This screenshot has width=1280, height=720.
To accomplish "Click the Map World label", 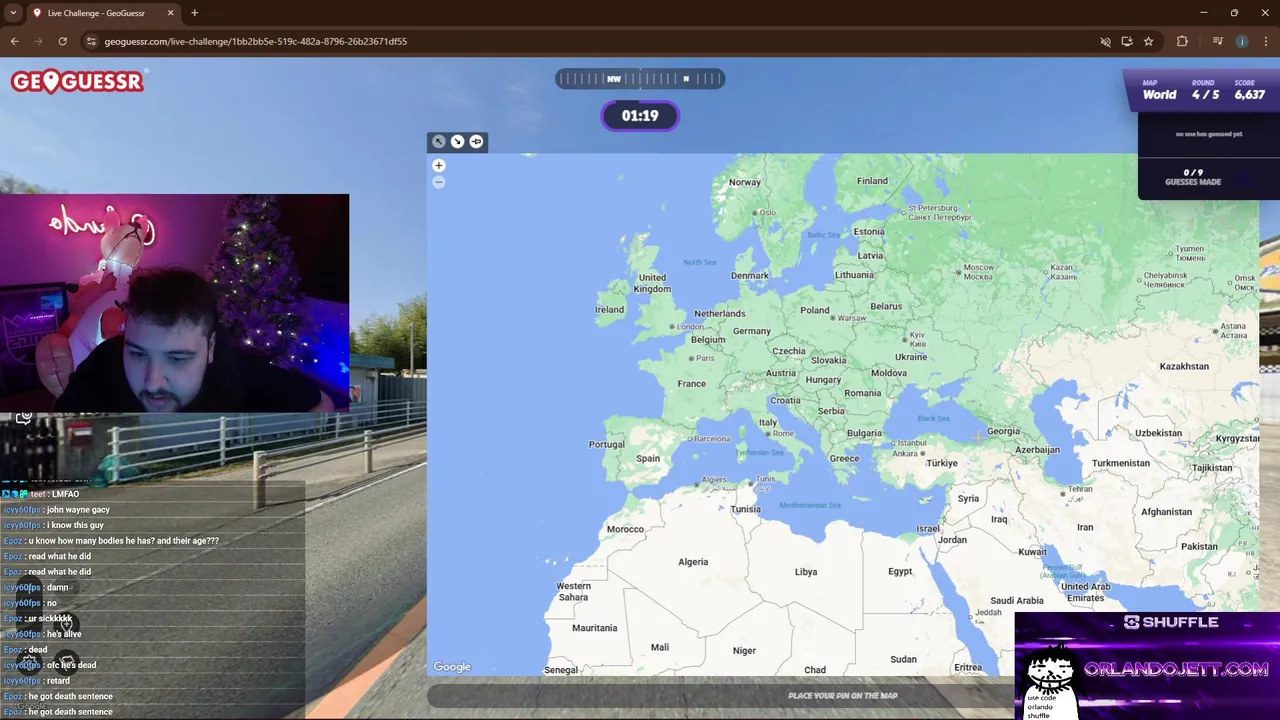I will [1159, 90].
